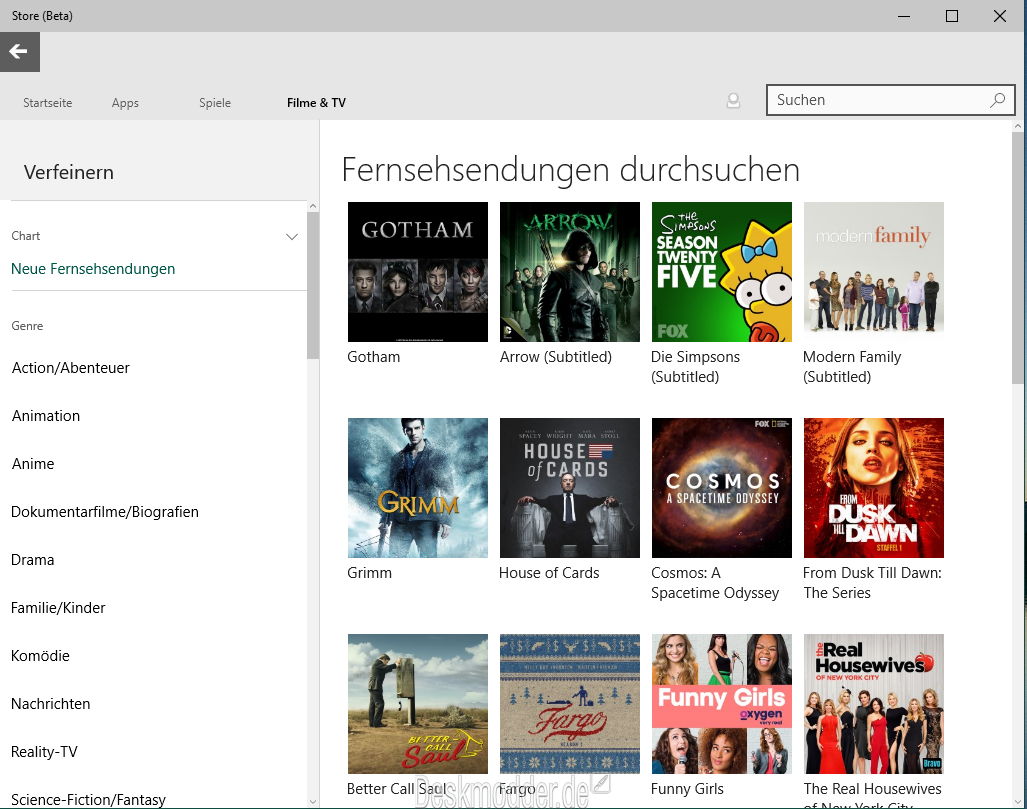Open the House of Cards thumbnail
This screenshot has height=809, width=1027.
570,488
